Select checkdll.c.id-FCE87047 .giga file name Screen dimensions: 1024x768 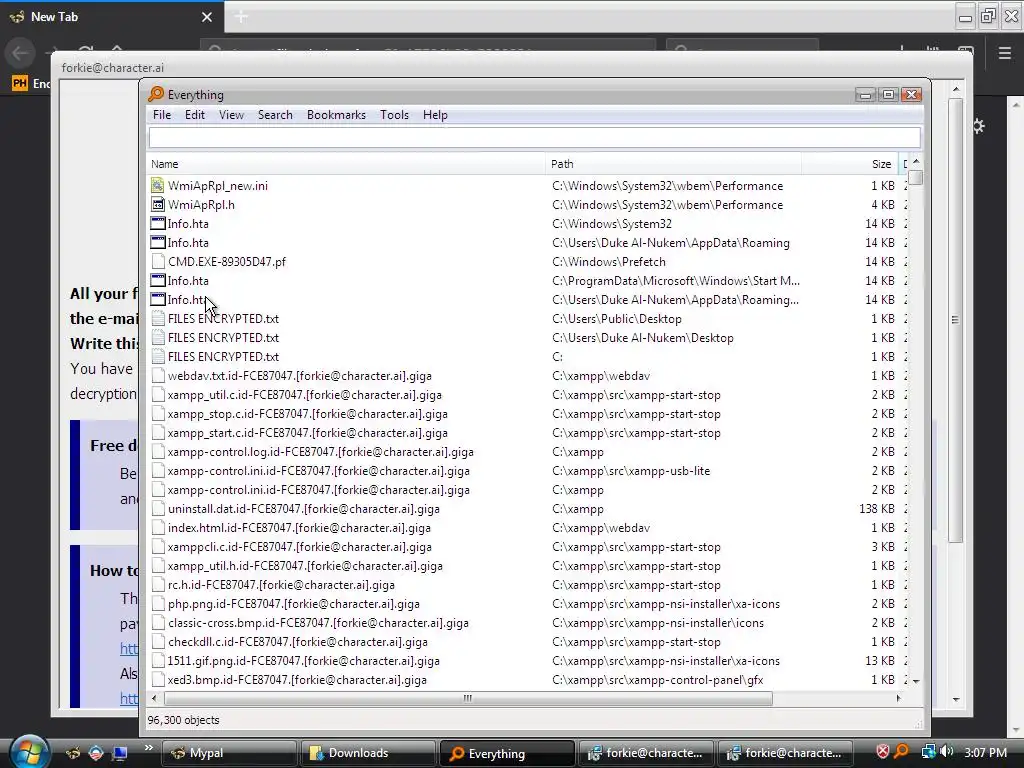point(298,641)
